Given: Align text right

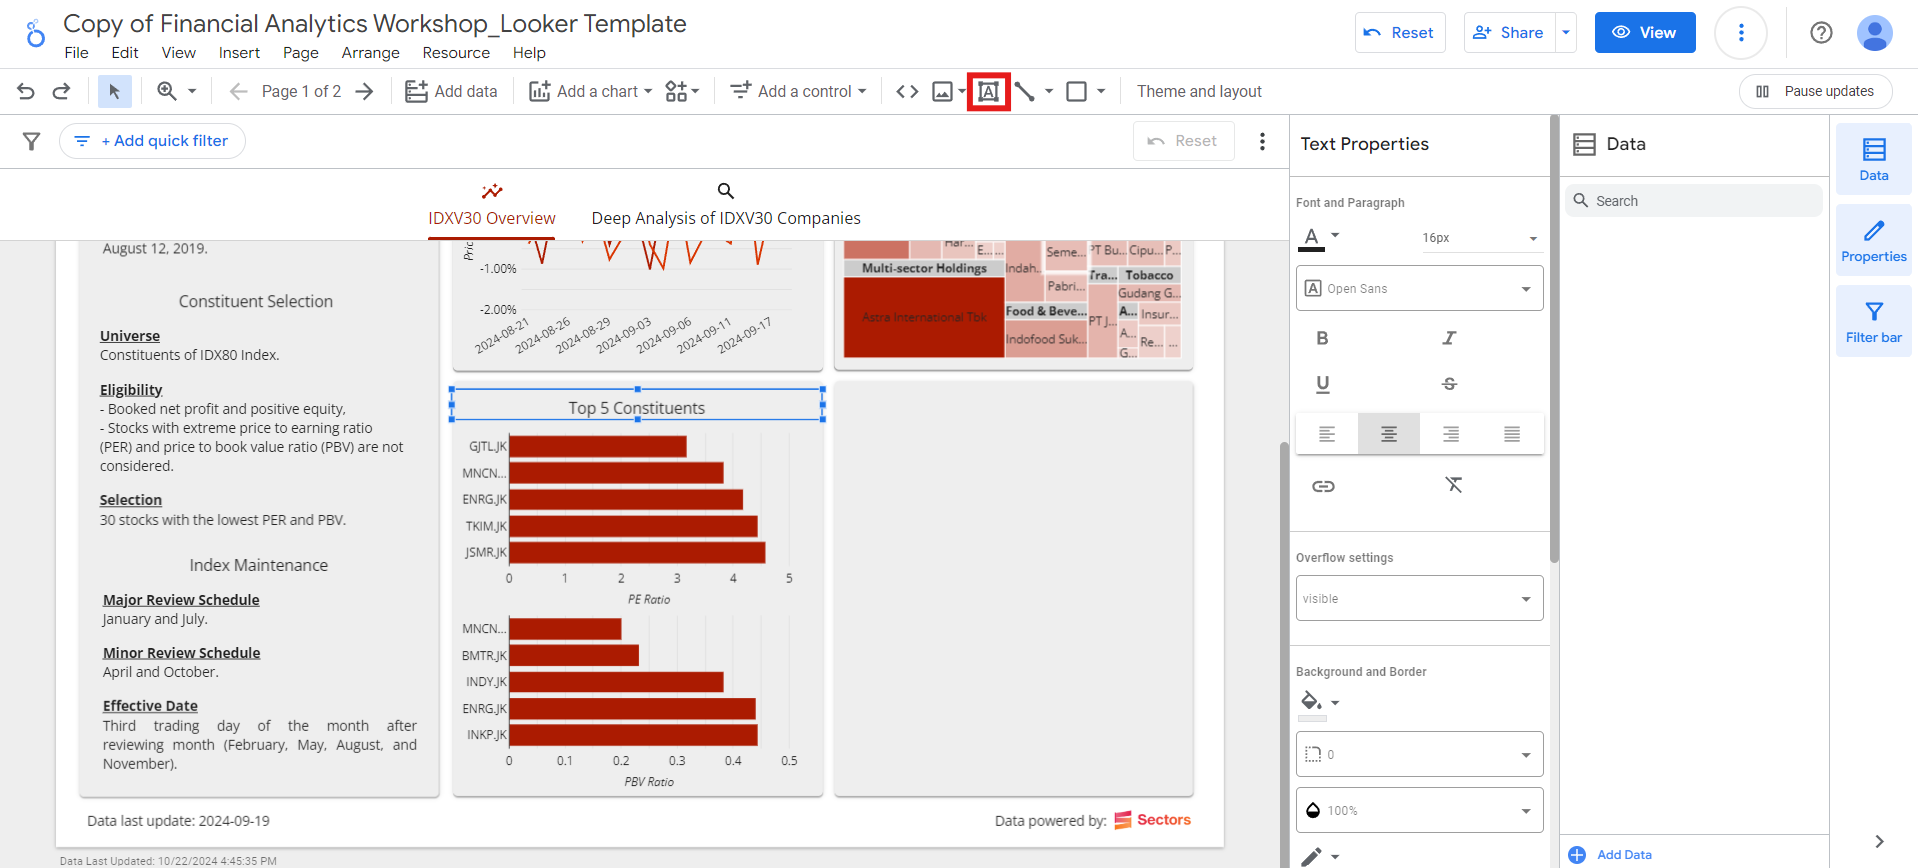Looking at the screenshot, I should coord(1450,434).
